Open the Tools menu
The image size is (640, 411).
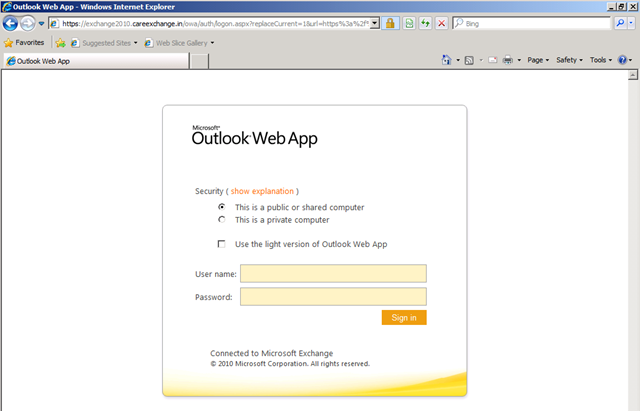pos(601,60)
